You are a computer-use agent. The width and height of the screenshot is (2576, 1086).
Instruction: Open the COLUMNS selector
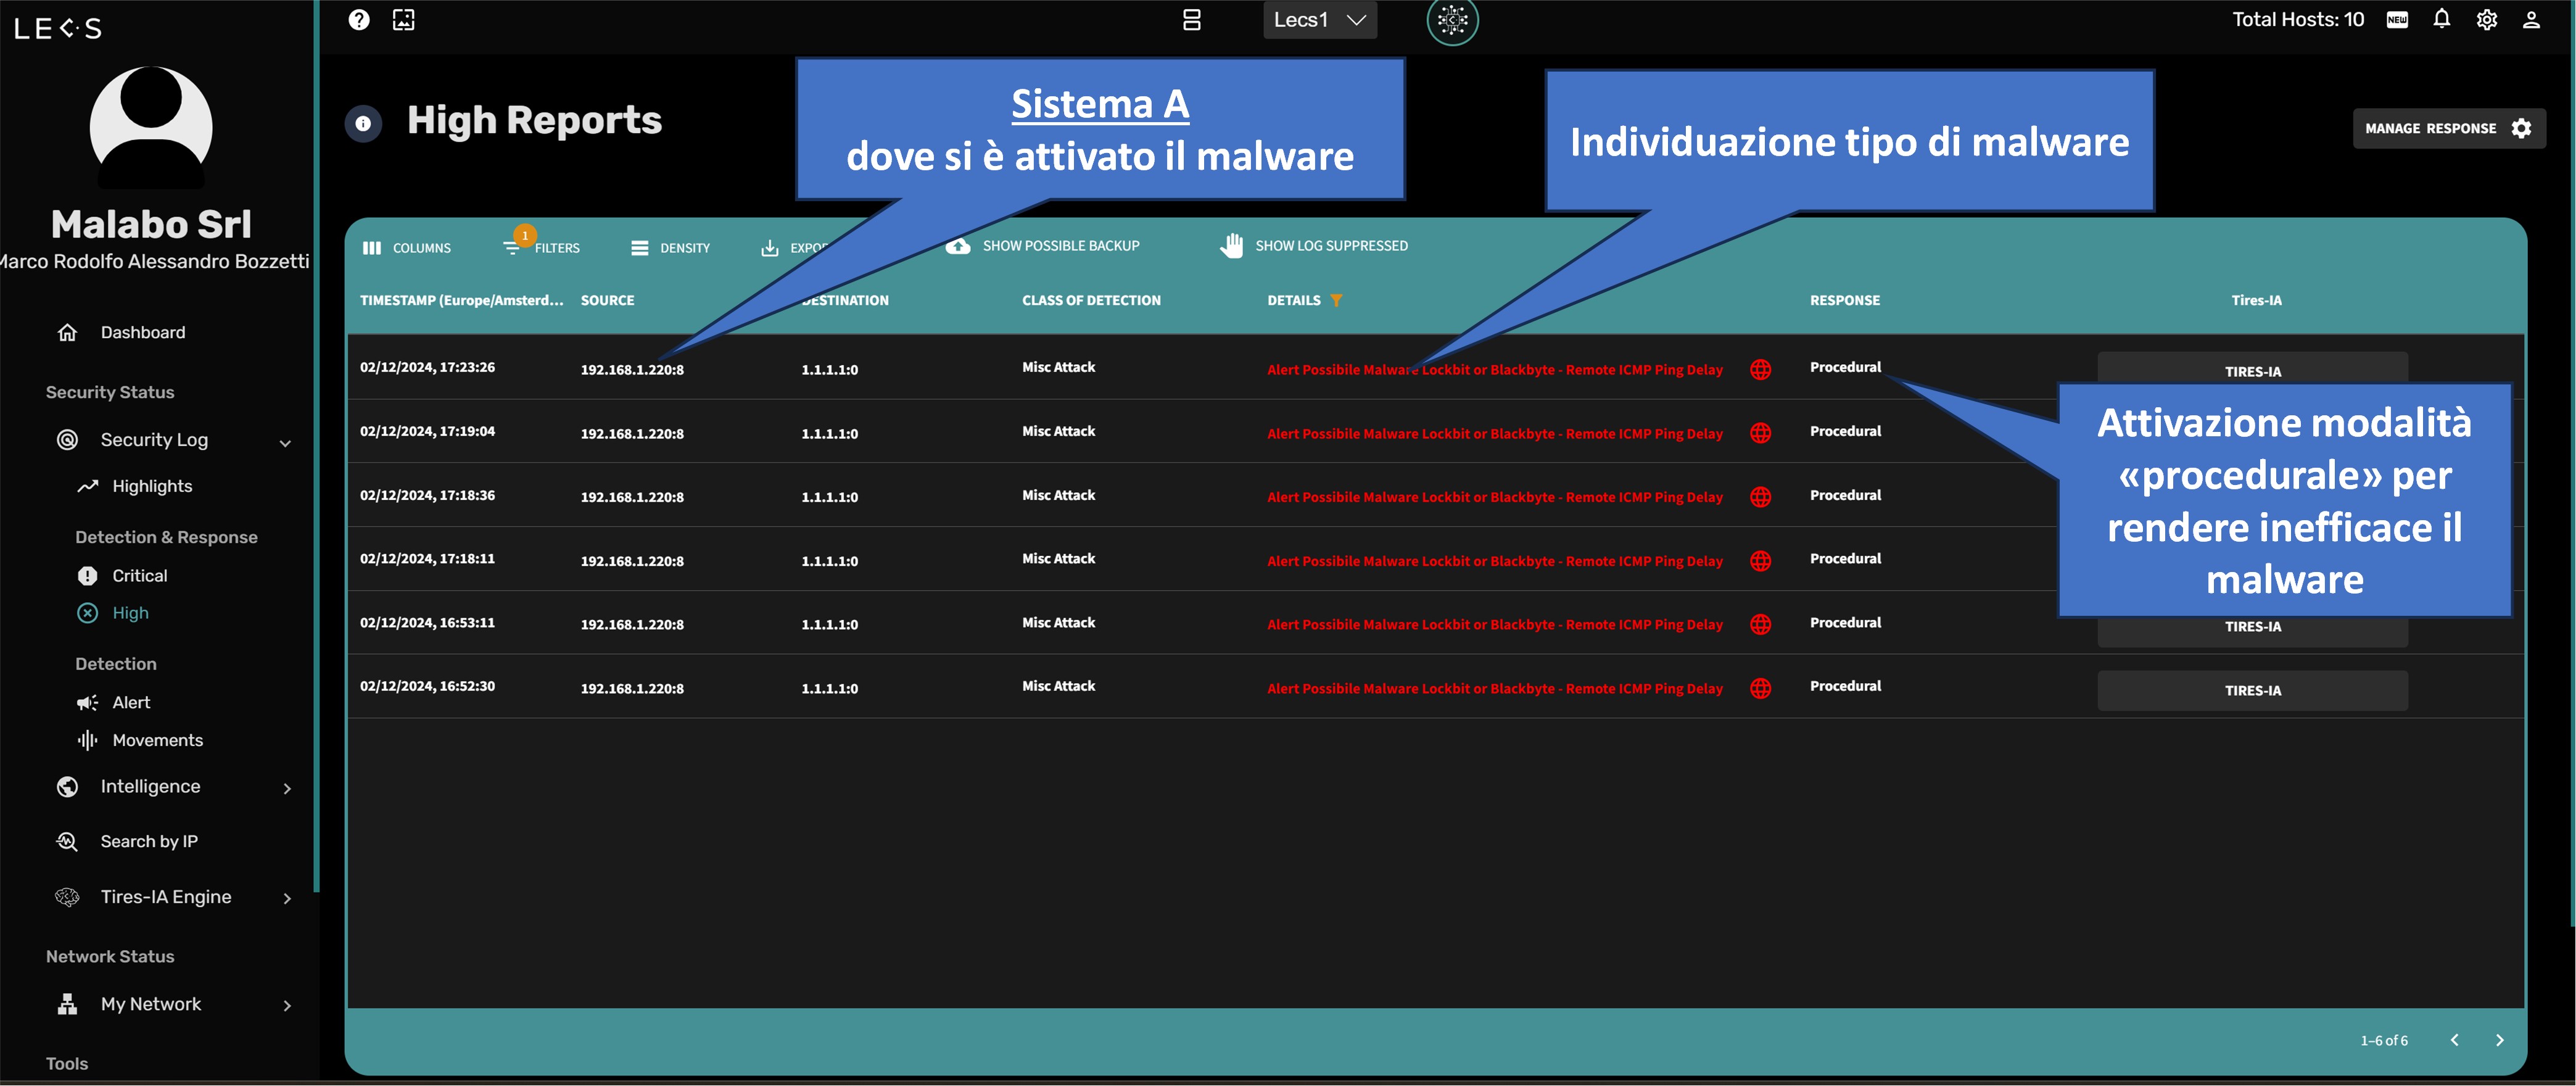(406, 248)
